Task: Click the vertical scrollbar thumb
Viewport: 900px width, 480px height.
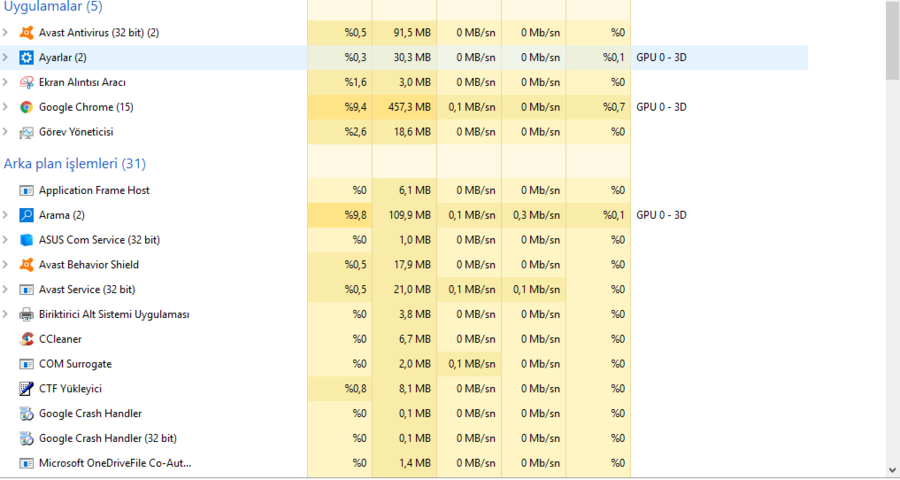Action: click(893, 40)
